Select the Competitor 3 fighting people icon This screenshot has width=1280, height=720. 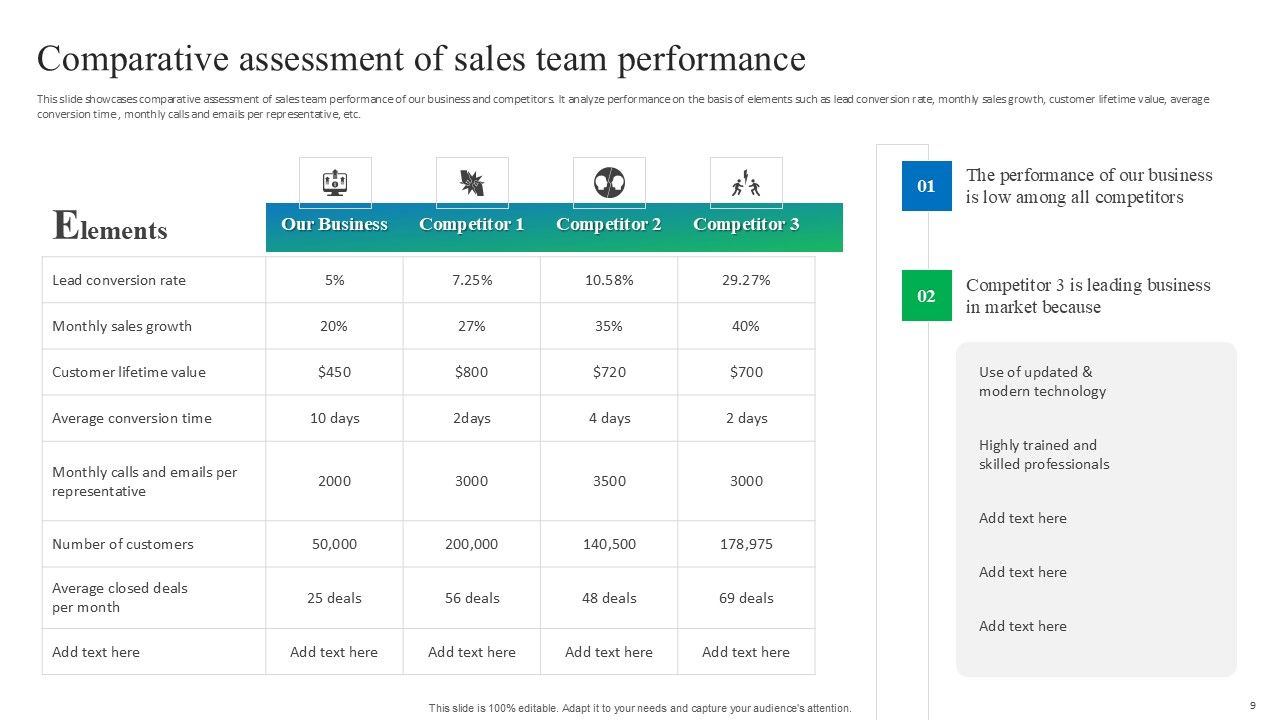pyautogui.click(x=746, y=184)
